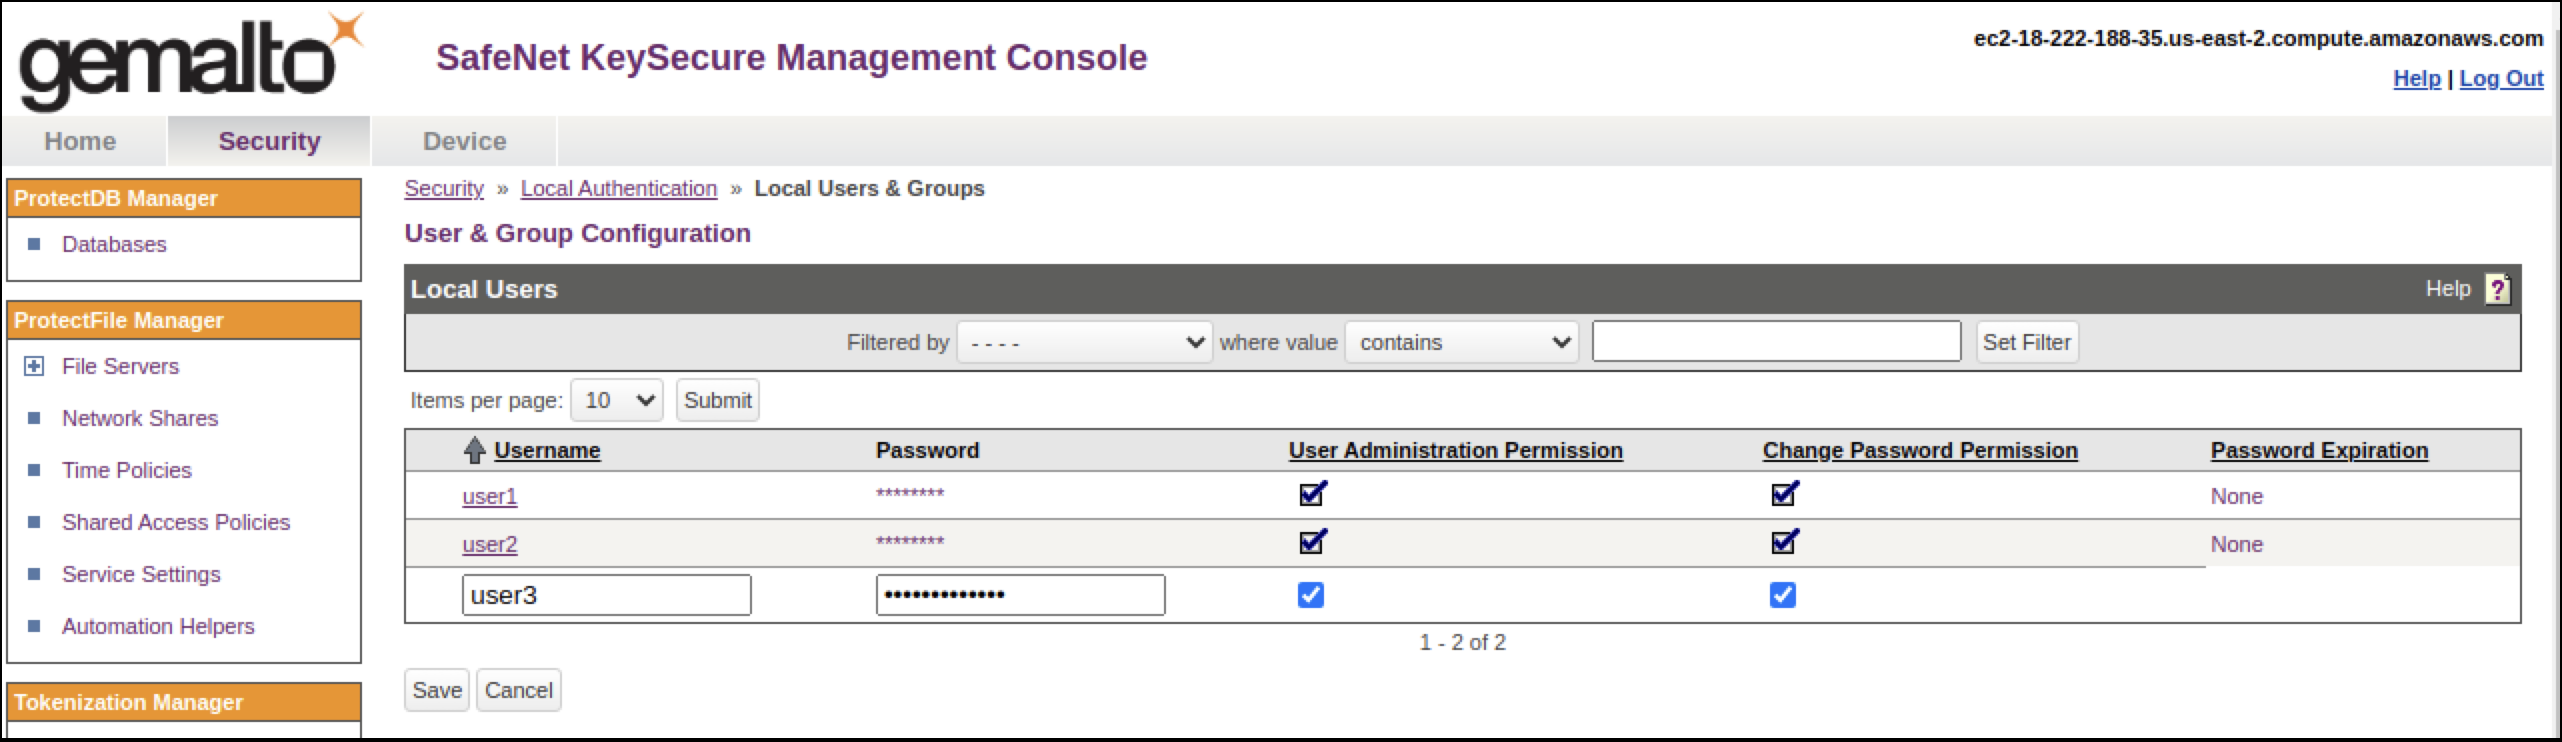Switch to the Device tab
The height and width of the screenshot is (742, 2562).
(464, 141)
